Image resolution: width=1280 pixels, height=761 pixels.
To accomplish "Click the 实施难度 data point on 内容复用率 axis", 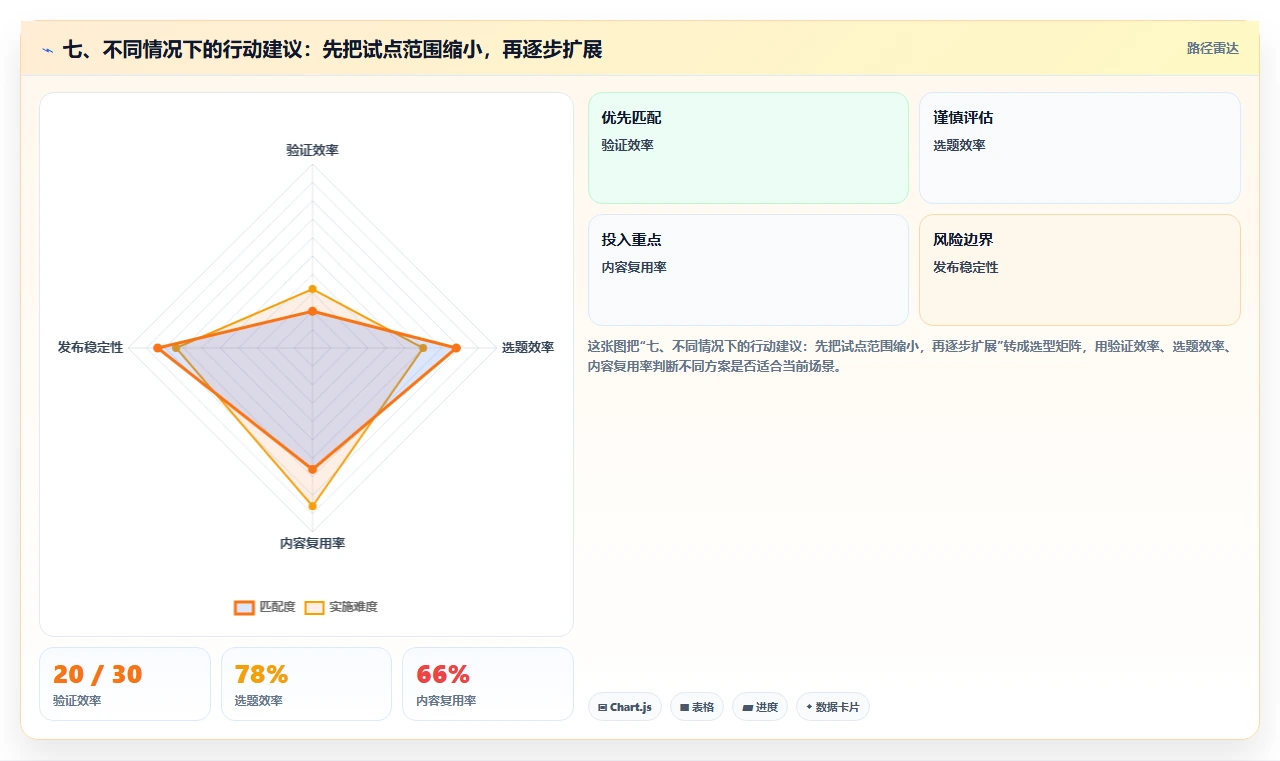I will point(312,506).
